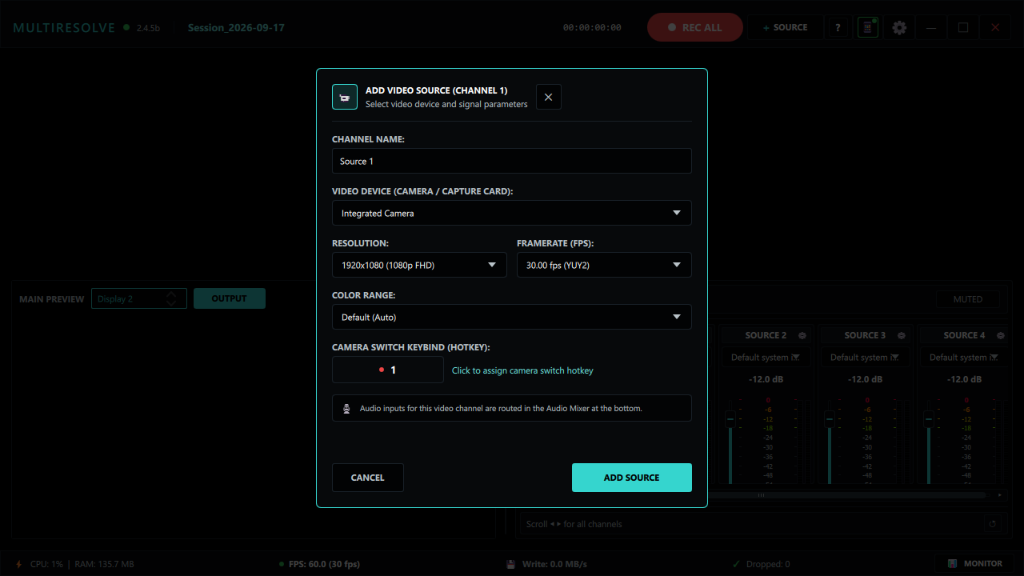Click the 00:00:00:00 timecode display

point(592,27)
